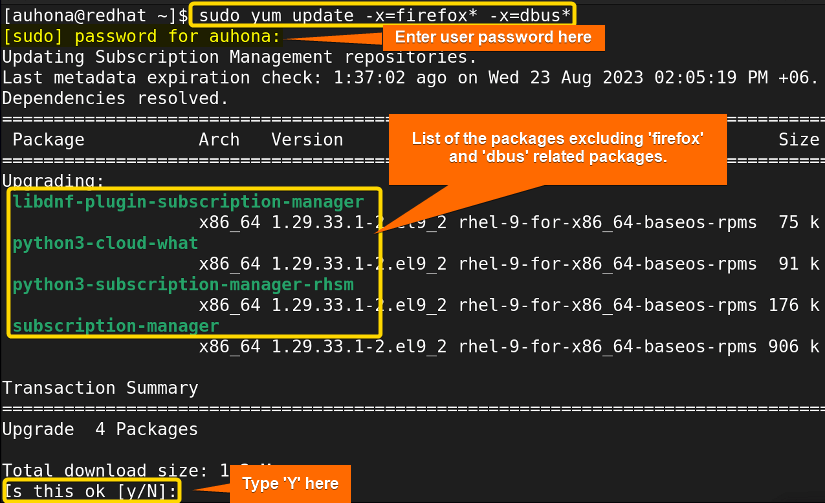Click the 'Is this ok [y/N]:' prompt
The height and width of the screenshot is (503, 825).
tap(91, 491)
